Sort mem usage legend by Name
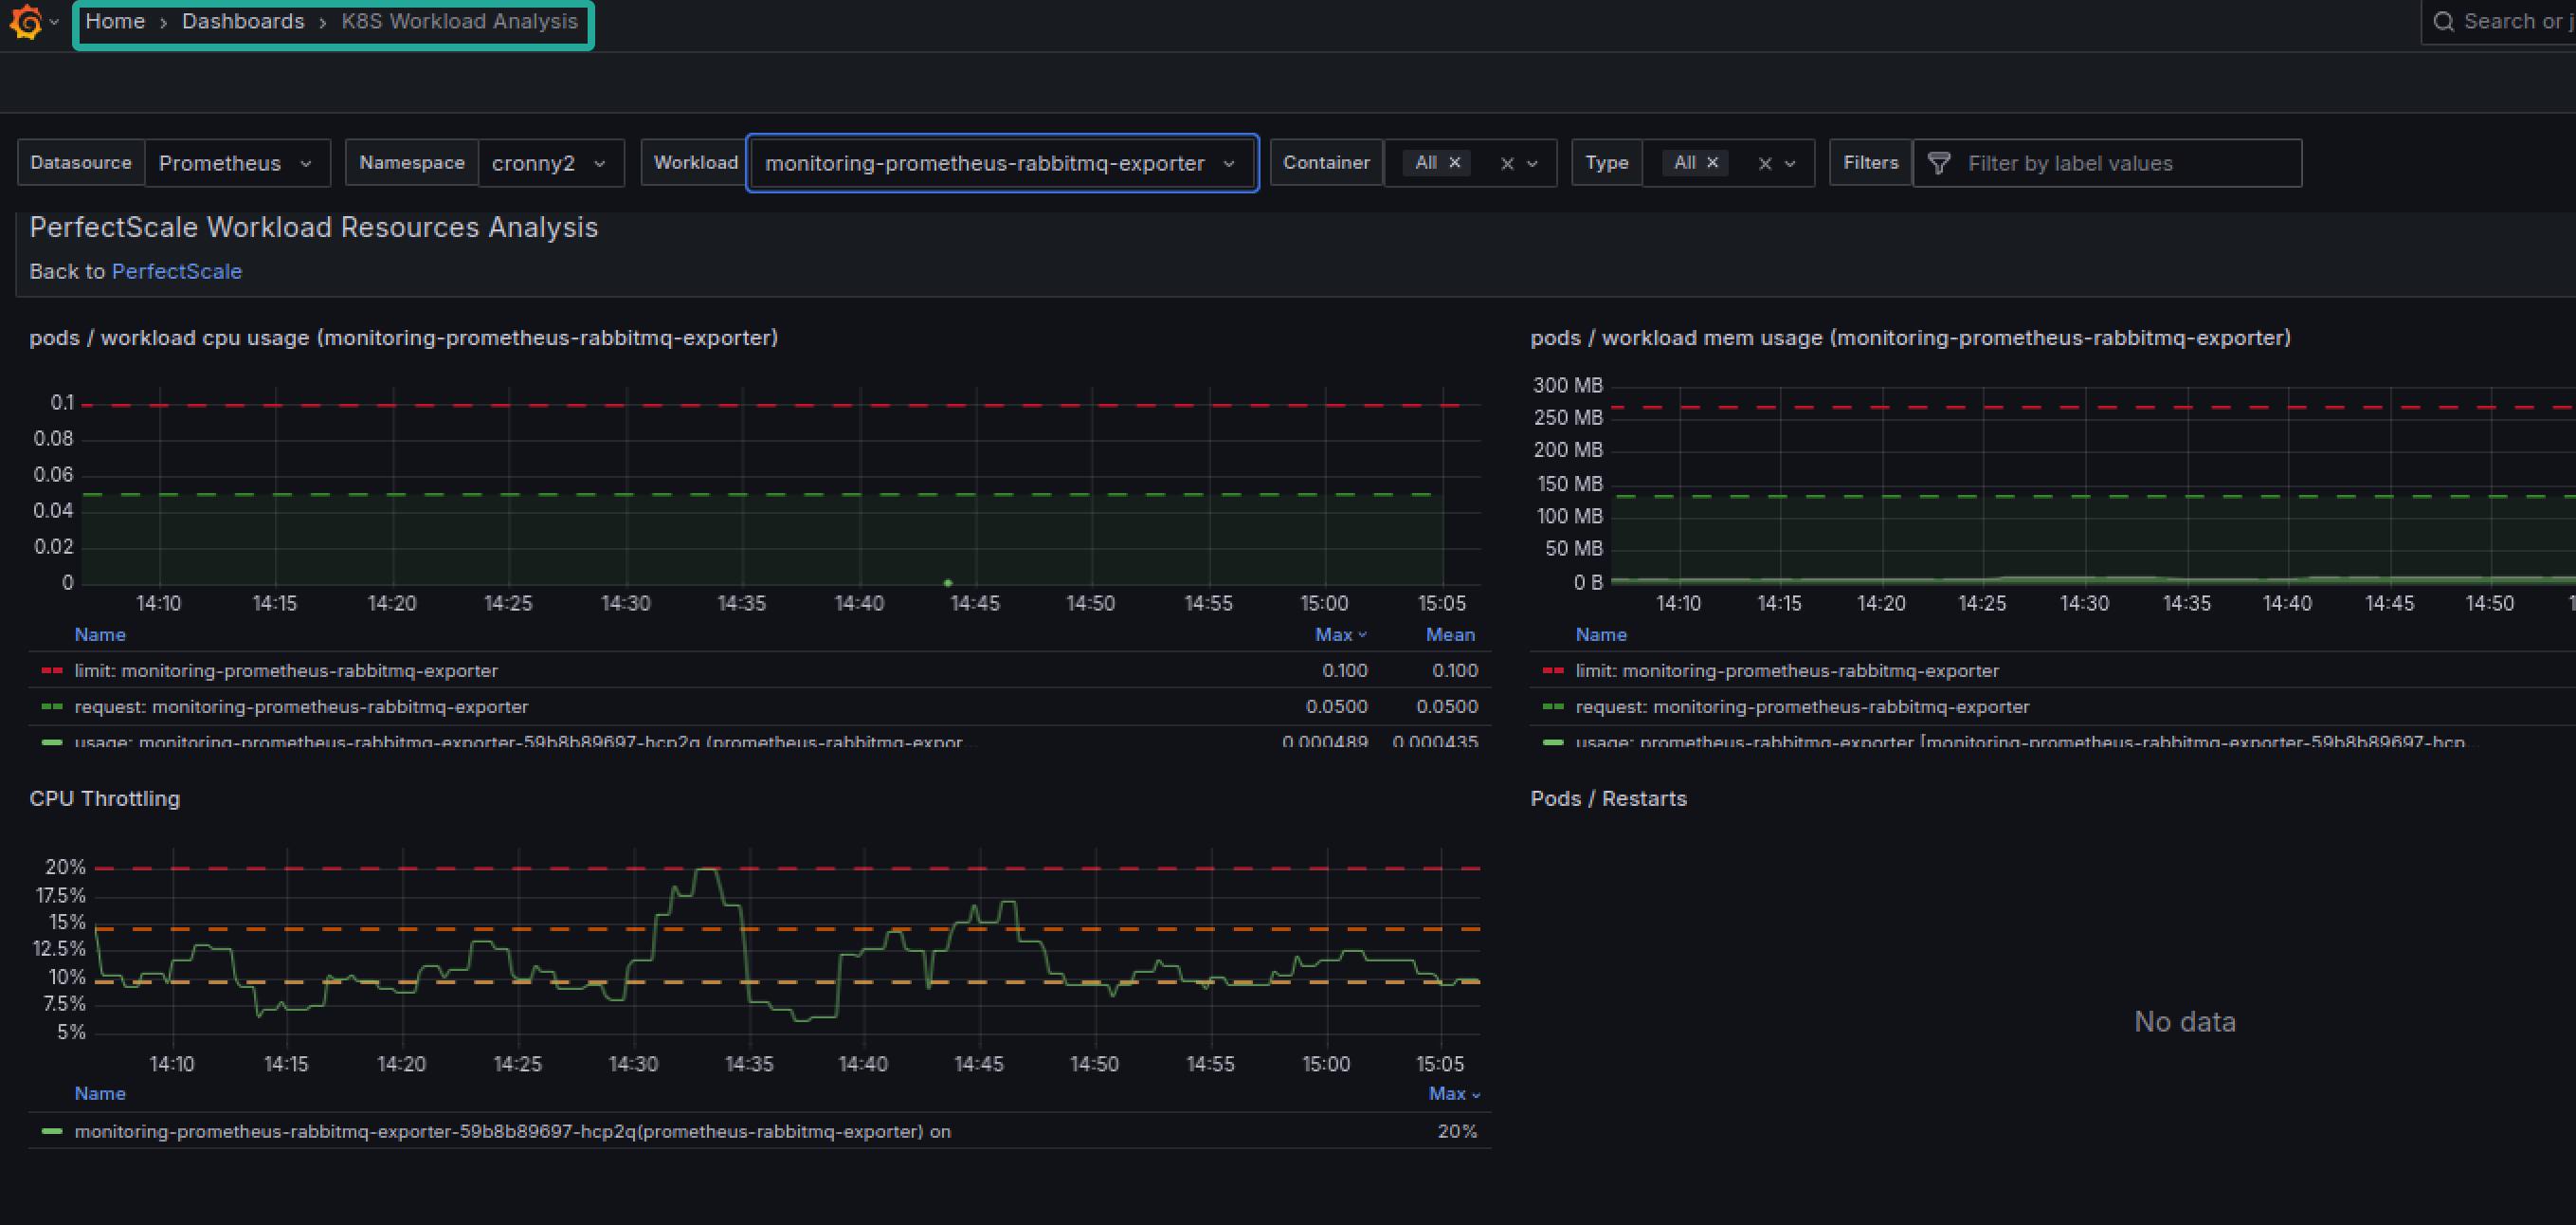The width and height of the screenshot is (2576, 1225). (x=1601, y=635)
